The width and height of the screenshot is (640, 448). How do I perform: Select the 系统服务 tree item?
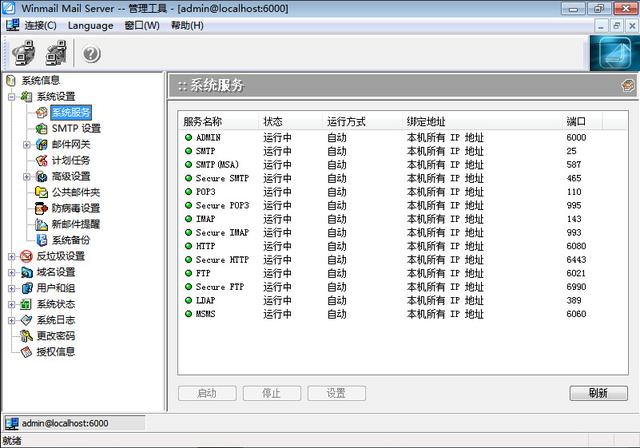click(71, 113)
